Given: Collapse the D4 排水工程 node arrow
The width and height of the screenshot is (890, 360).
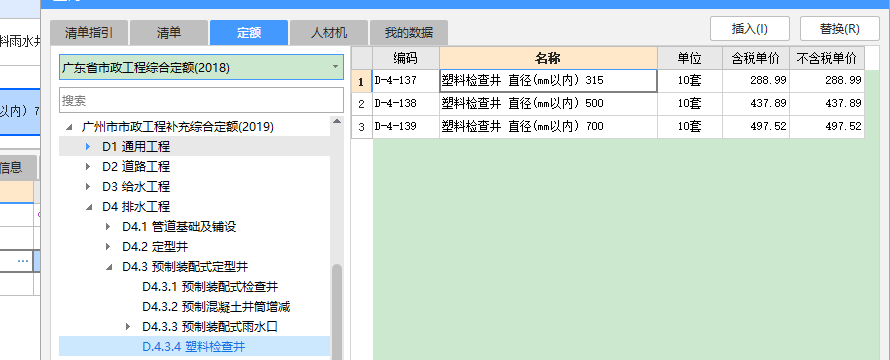Looking at the screenshot, I should click(89, 207).
